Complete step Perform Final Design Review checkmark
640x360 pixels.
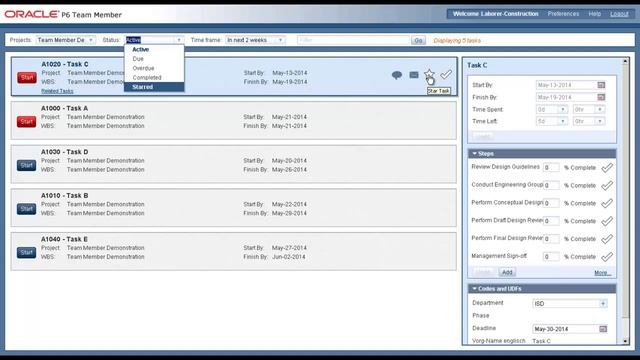click(x=607, y=239)
